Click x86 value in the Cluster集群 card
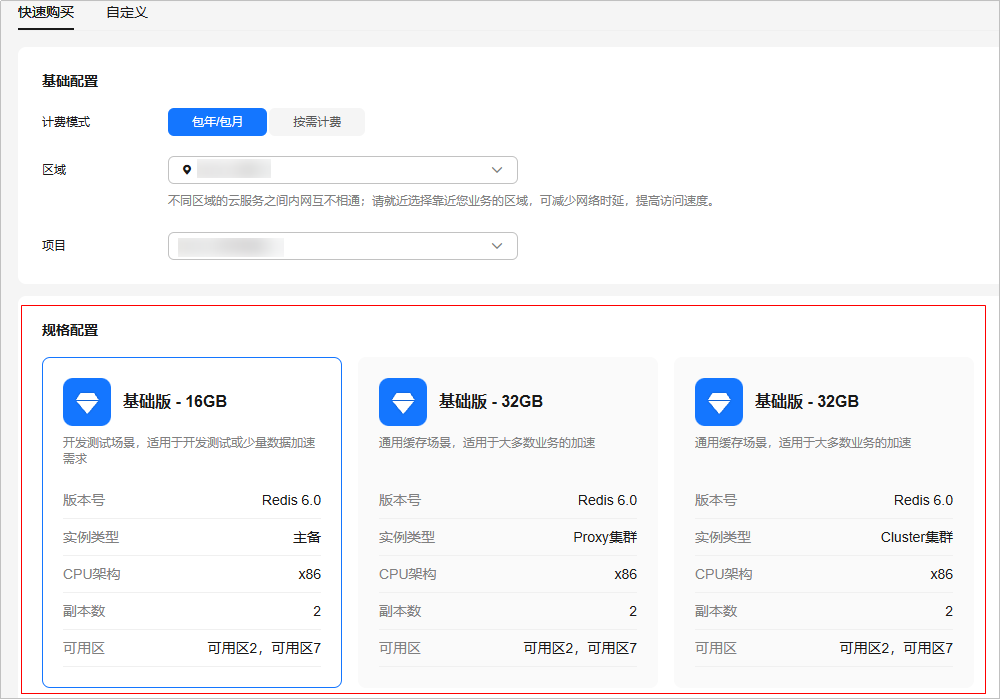 [941, 574]
